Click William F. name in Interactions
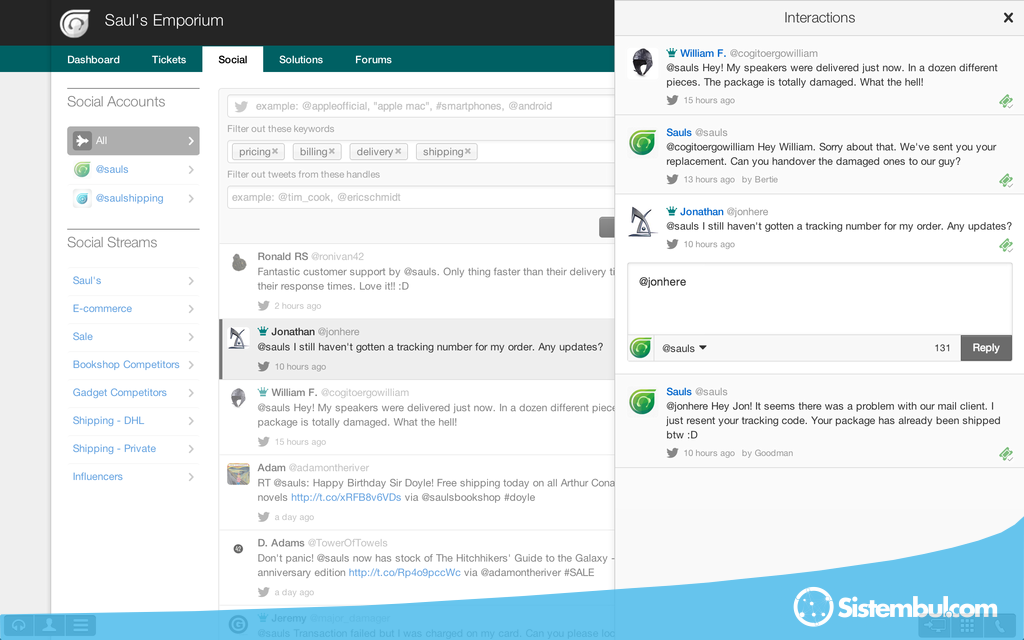This screenshot has width=1024, height=640. (x=703, y=53)
